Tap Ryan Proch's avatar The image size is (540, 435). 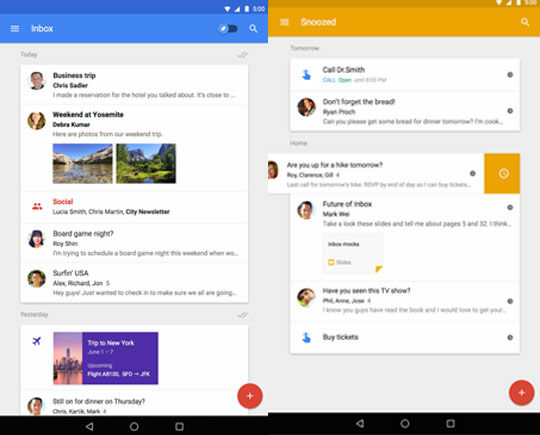coord(307,107)
